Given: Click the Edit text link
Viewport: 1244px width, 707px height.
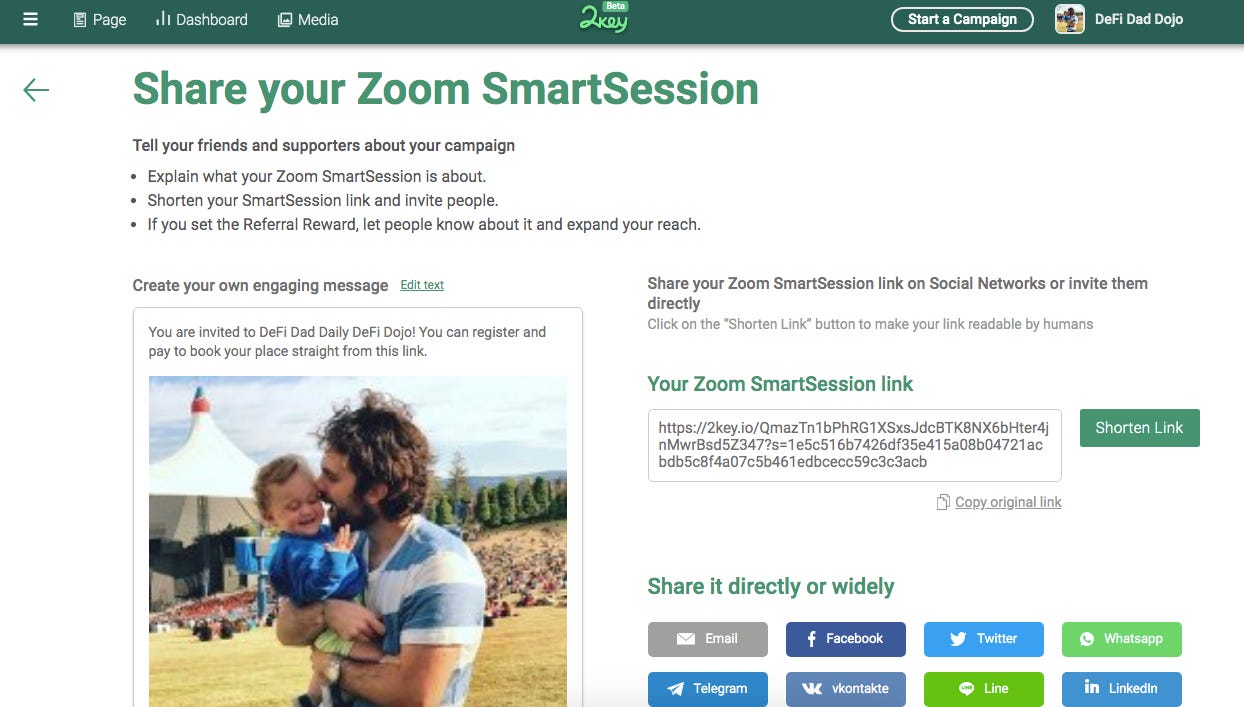Looking at the screenshot, I should [422, 285].
